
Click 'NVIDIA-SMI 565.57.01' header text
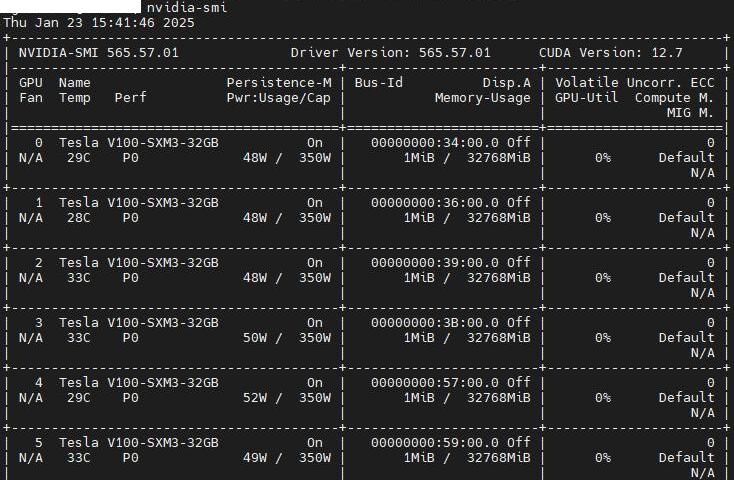pyautogui.click(x=99, y=52)
